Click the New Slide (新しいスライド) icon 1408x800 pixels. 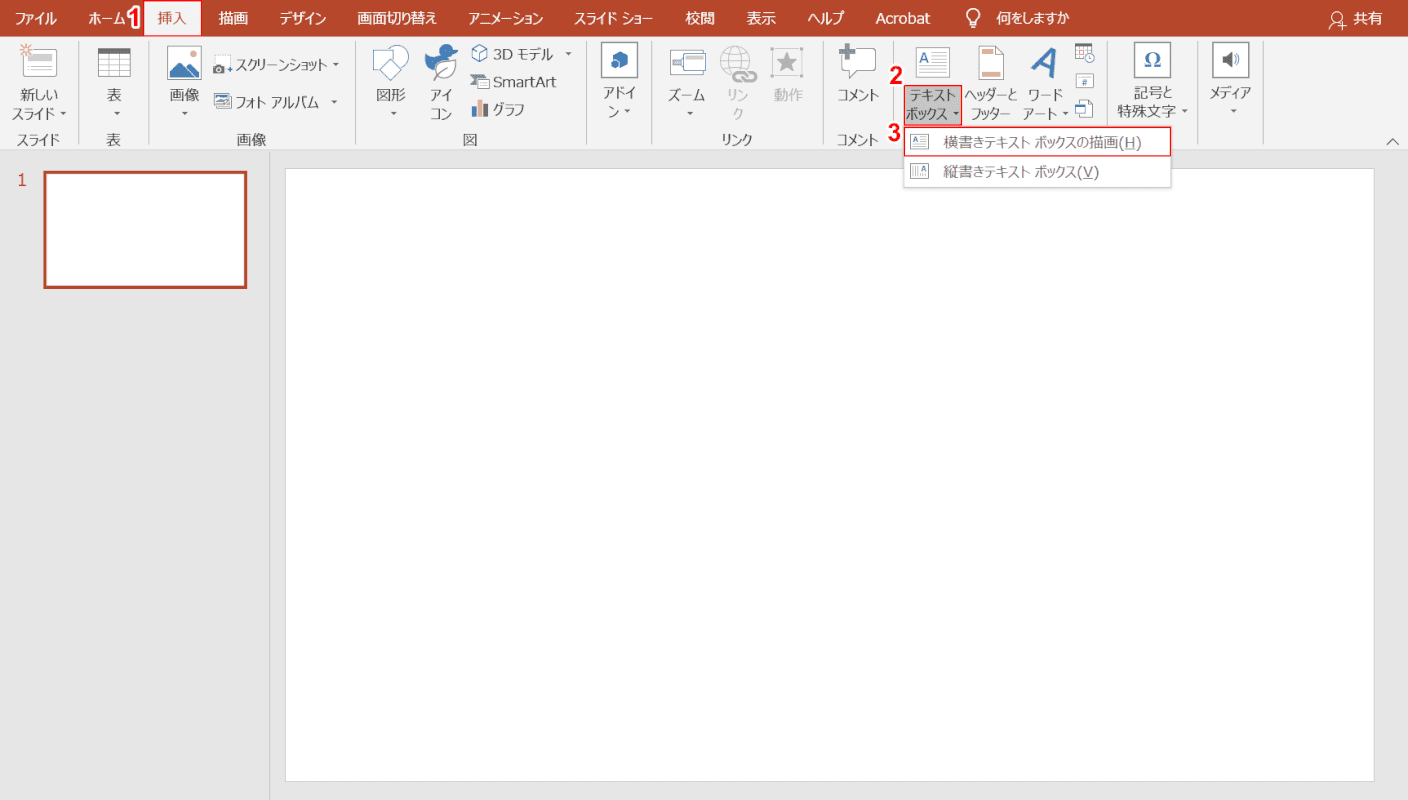39,62
